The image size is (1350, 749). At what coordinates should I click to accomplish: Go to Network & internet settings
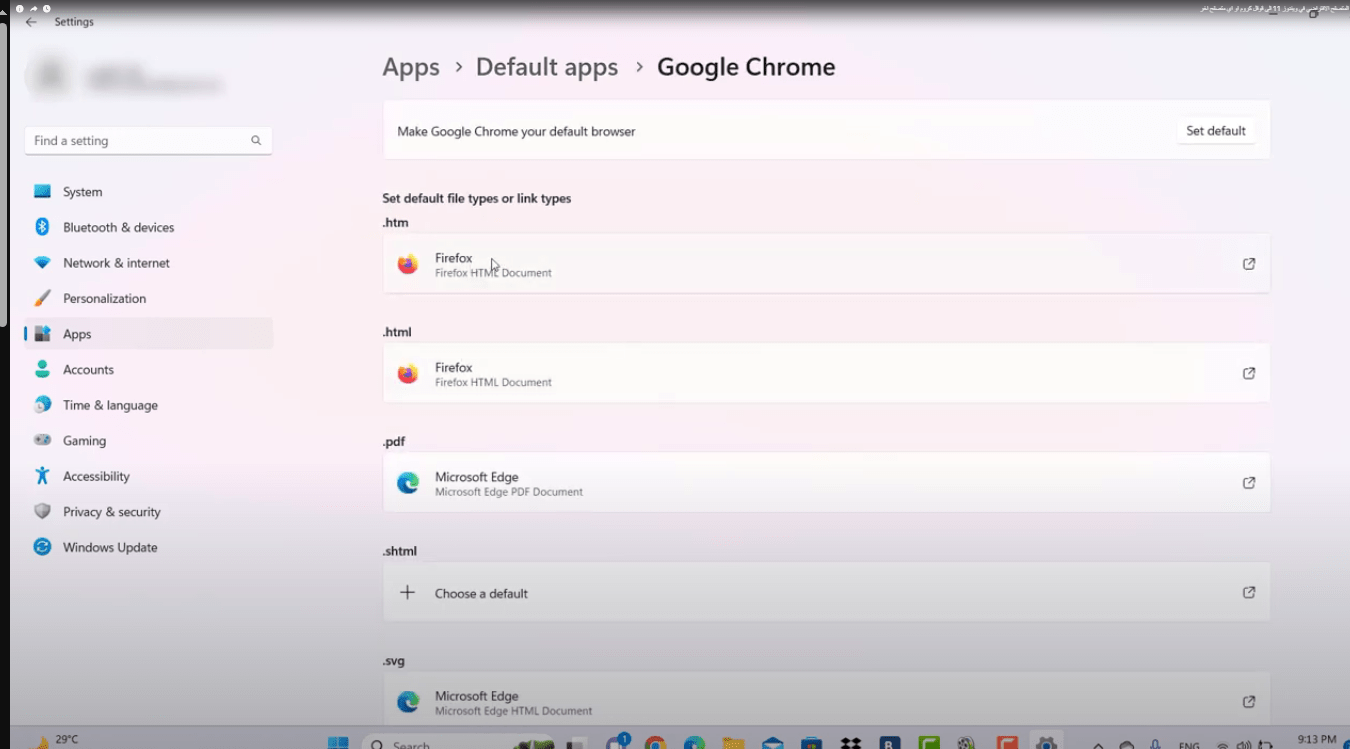(148, 263)
